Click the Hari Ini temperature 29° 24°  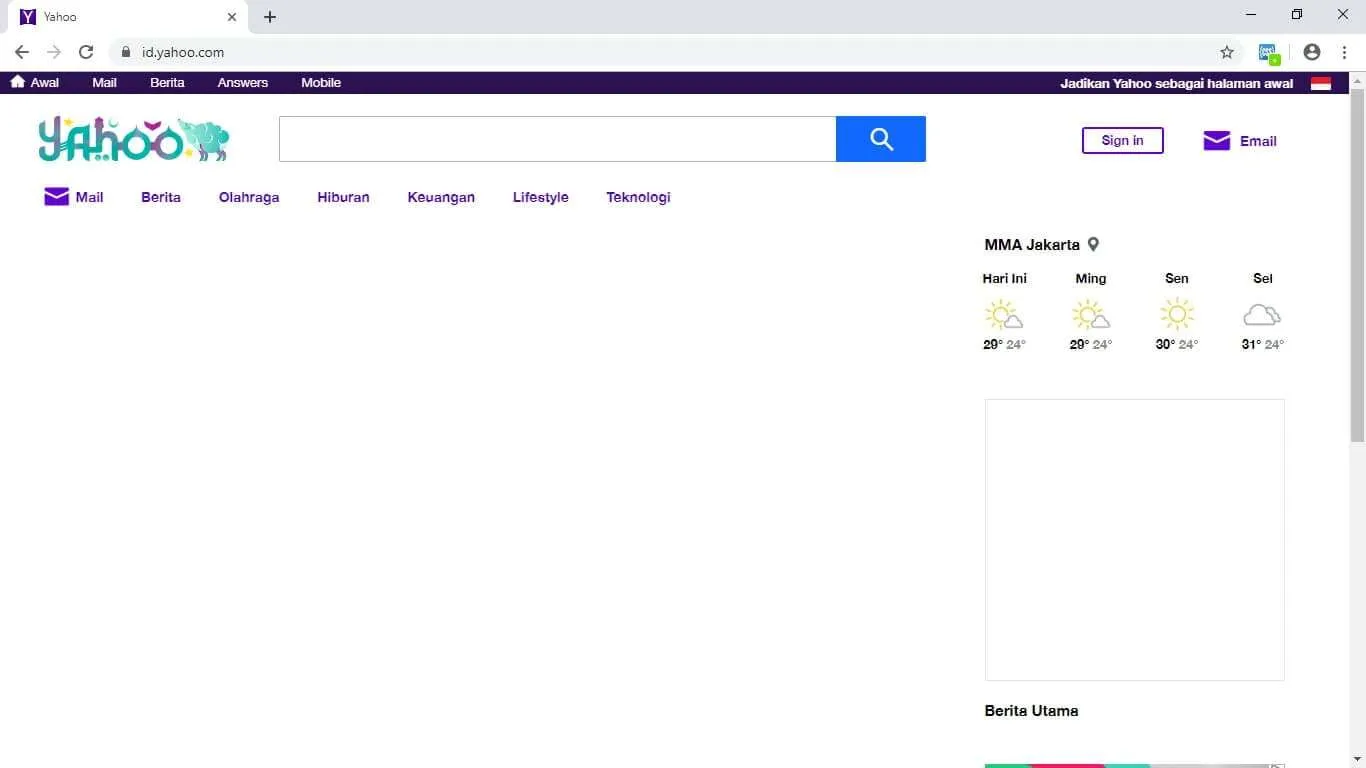[x=1004, y=344]
